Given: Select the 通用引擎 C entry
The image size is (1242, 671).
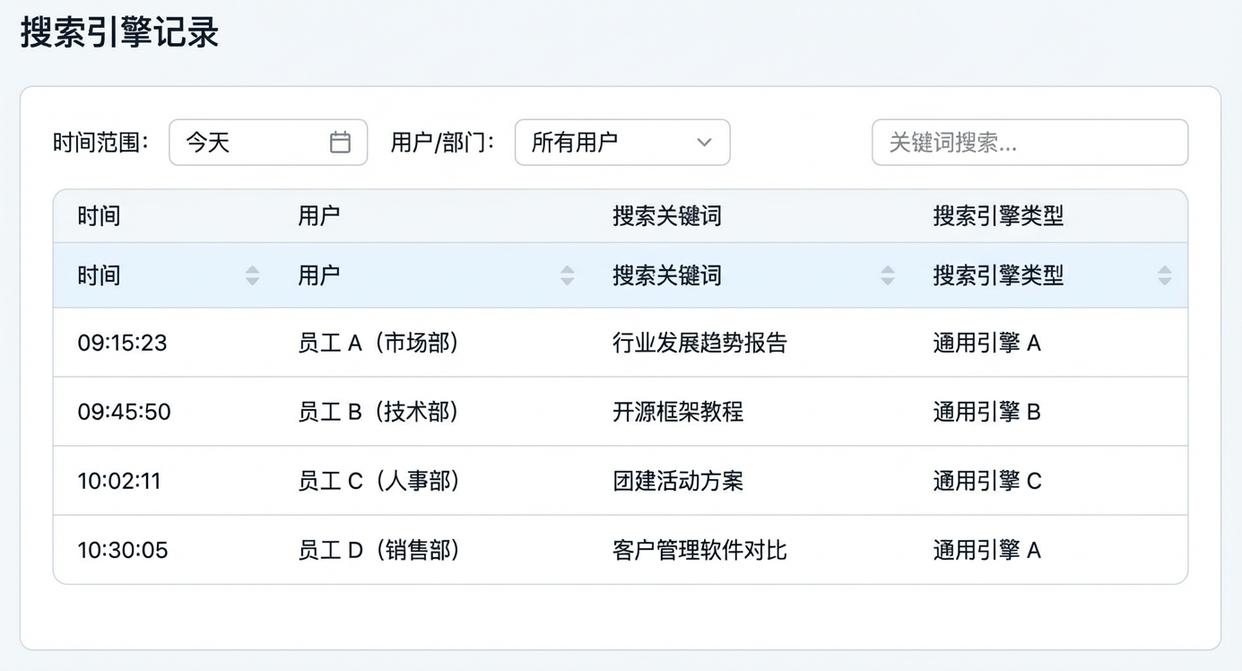Looking at the screenshot, I should pyautogui.click(x=986, y=480).
